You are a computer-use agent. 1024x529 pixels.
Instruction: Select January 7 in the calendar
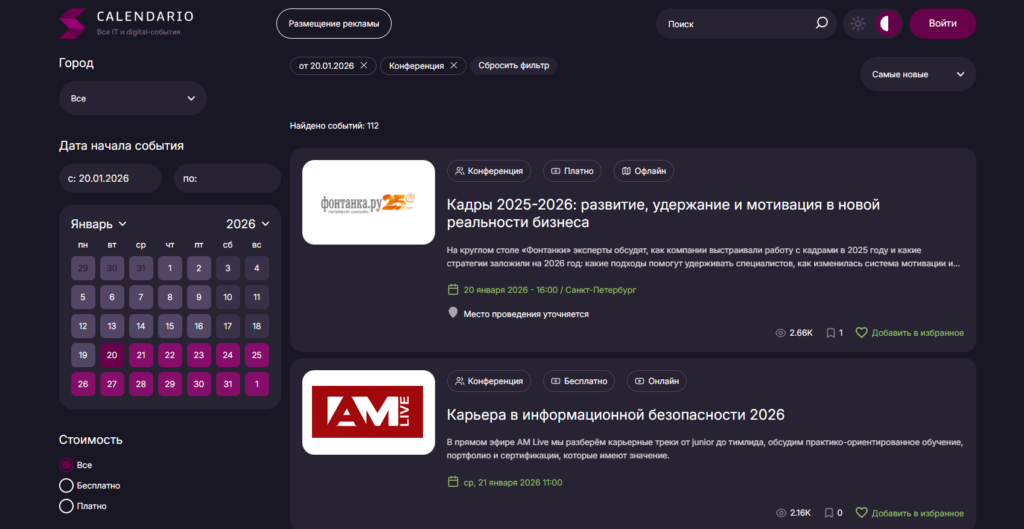click(x=141, y=297)
